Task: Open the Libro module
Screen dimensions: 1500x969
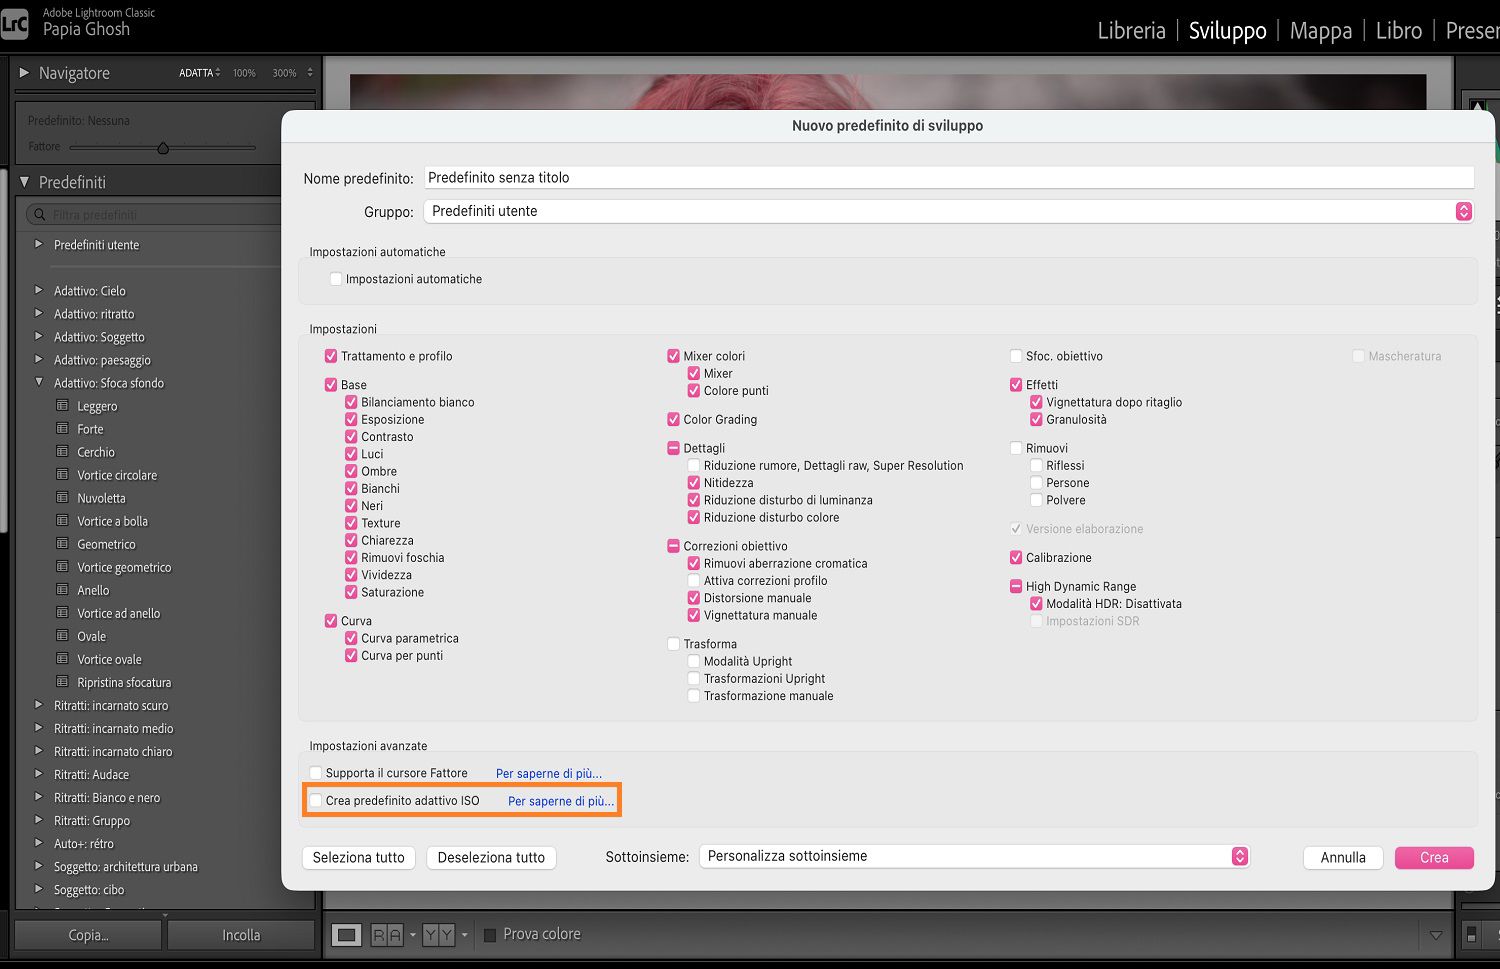Action: tap(1399, 31)
